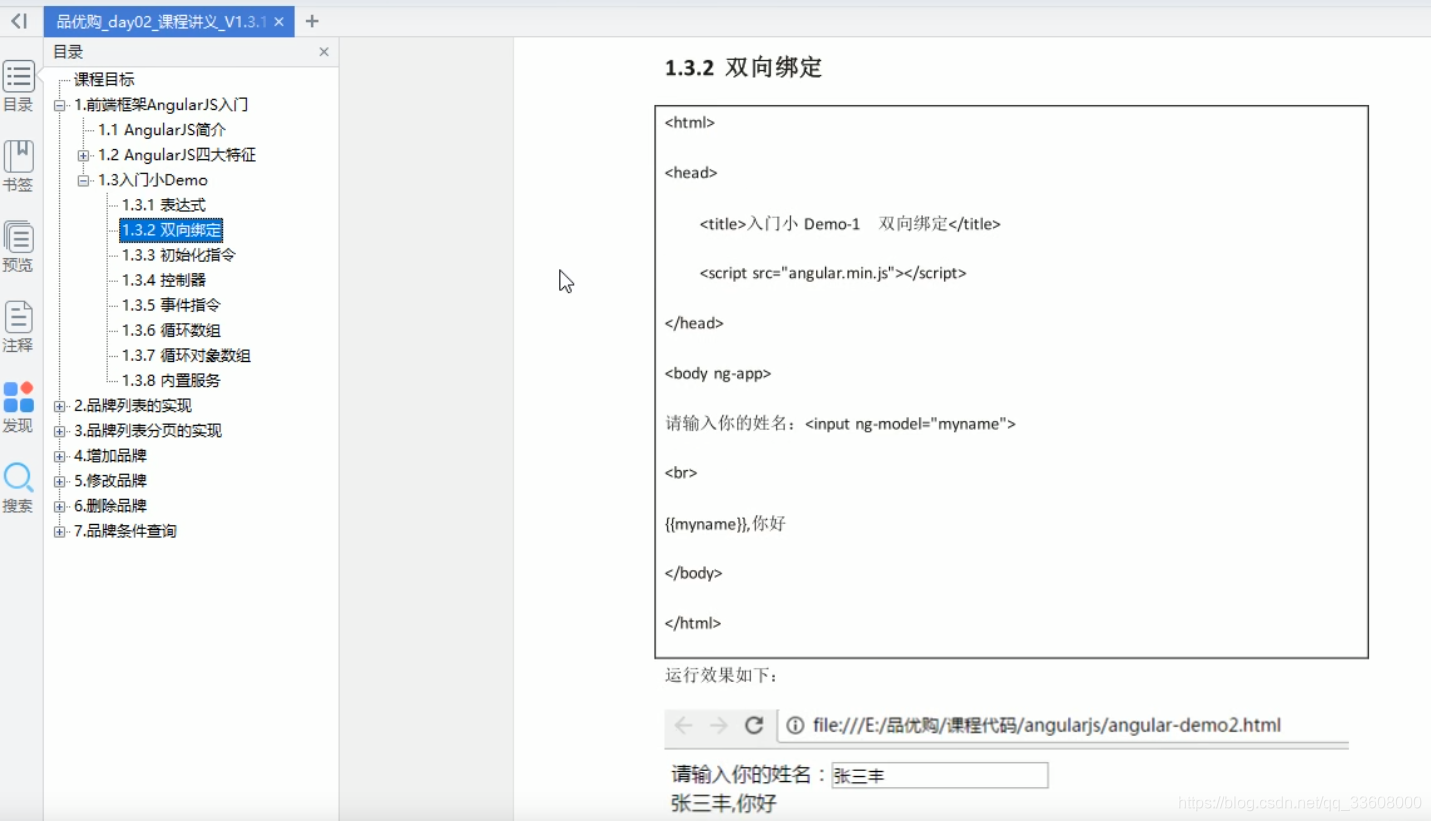The width and height of the screenshot is (1431, 821).
Task: Click the 运行效果如下 text
Action: pos(721,675)
